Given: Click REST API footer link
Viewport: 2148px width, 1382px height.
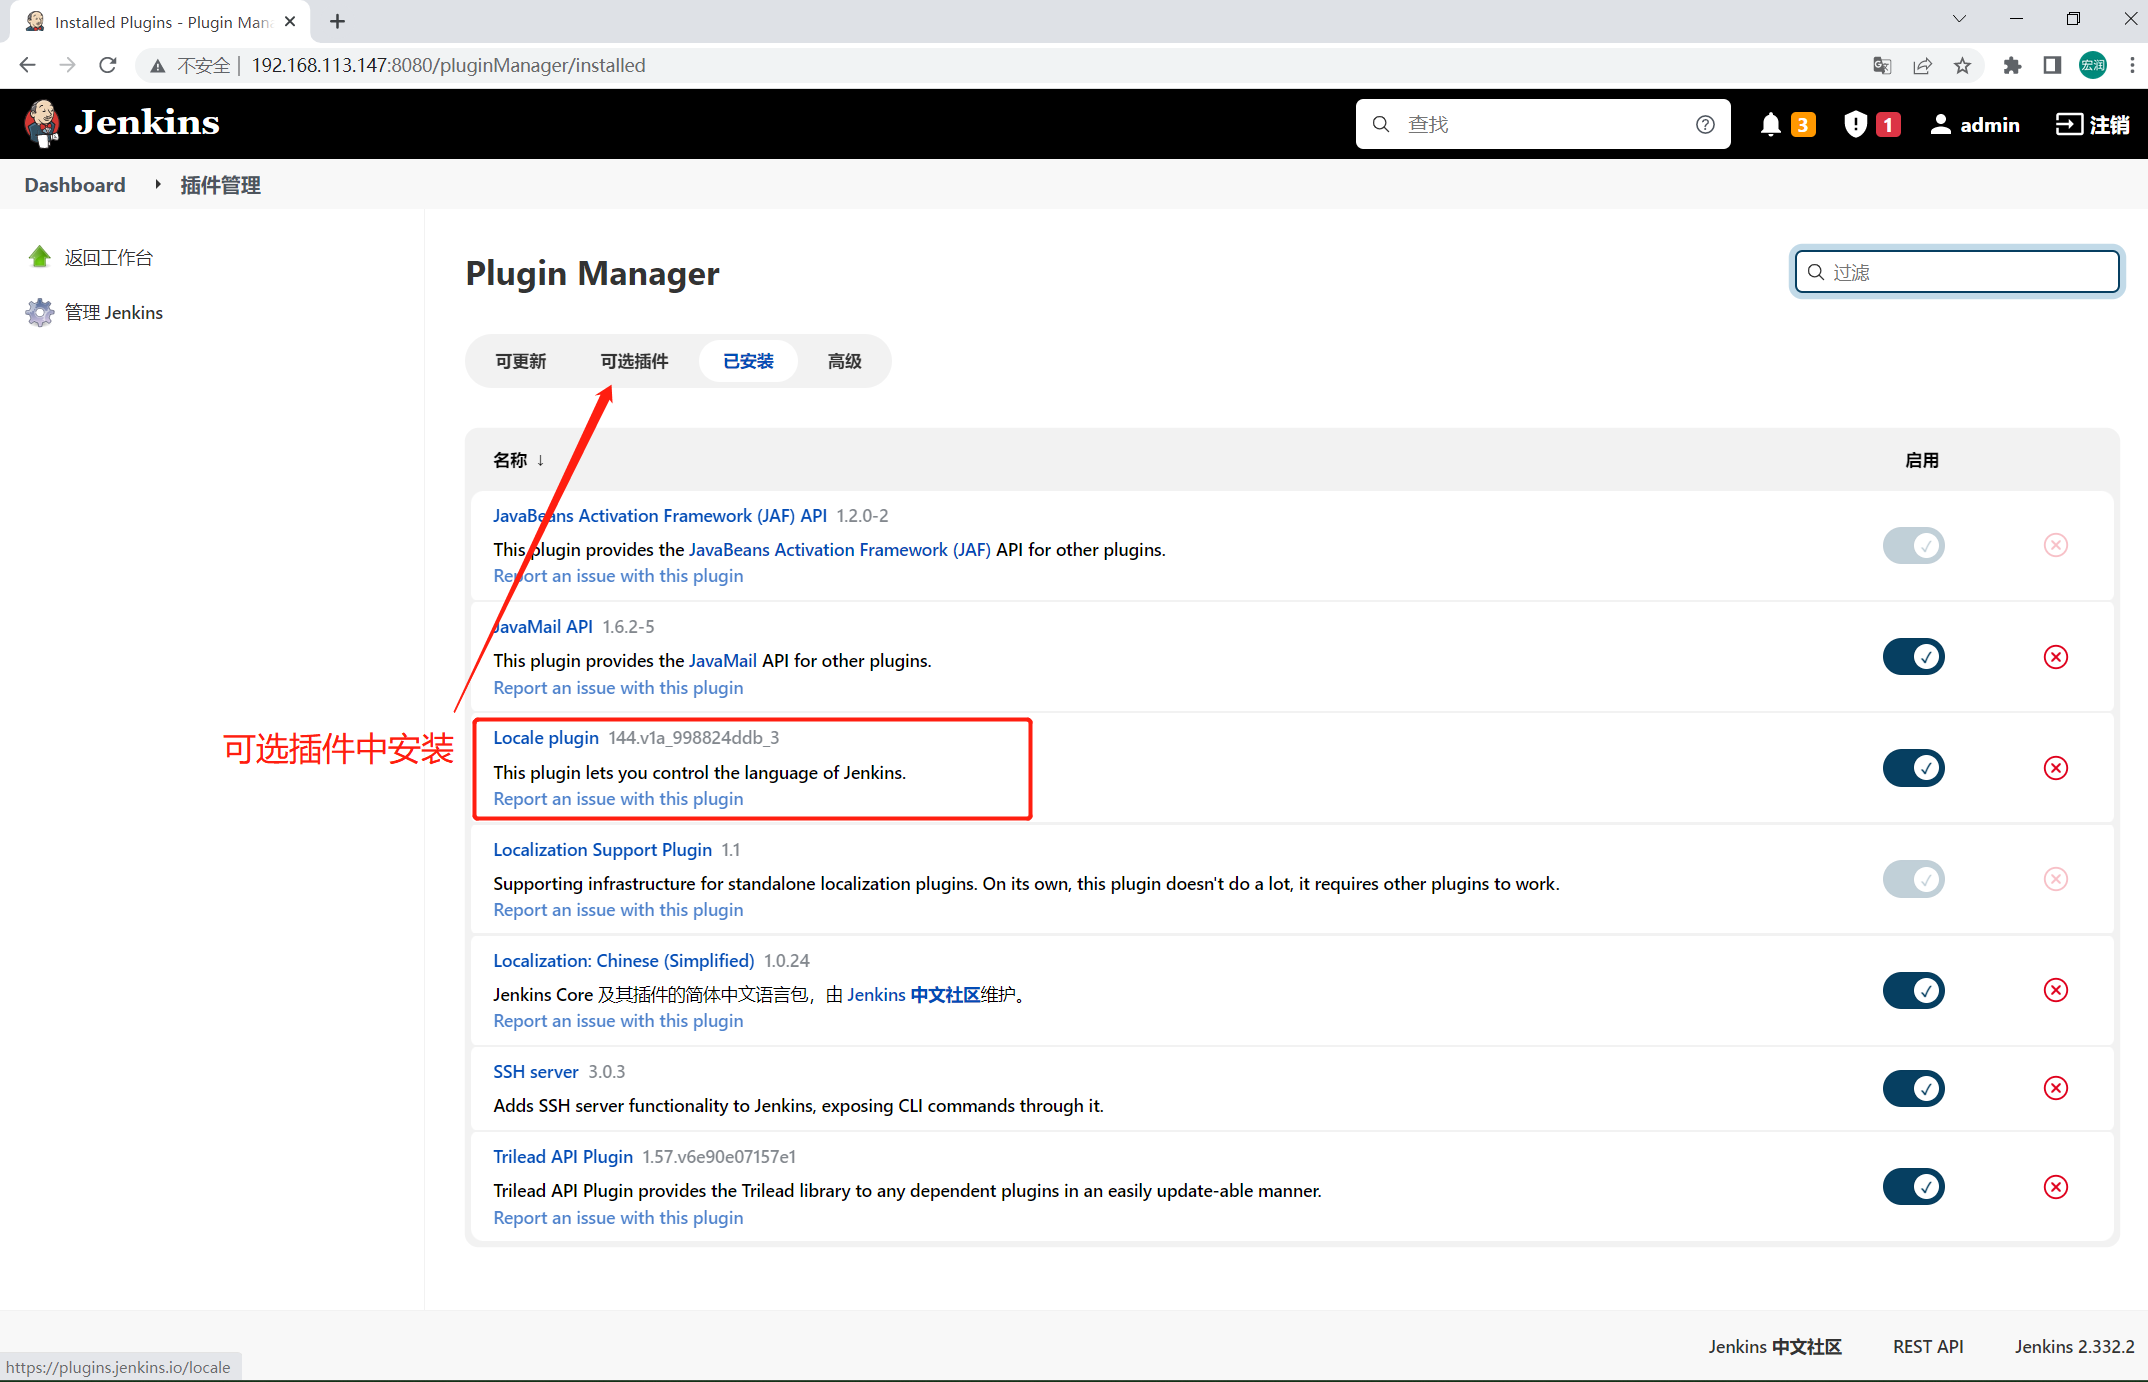Looking at the screenshot, I should [x=1928, y=1347].
